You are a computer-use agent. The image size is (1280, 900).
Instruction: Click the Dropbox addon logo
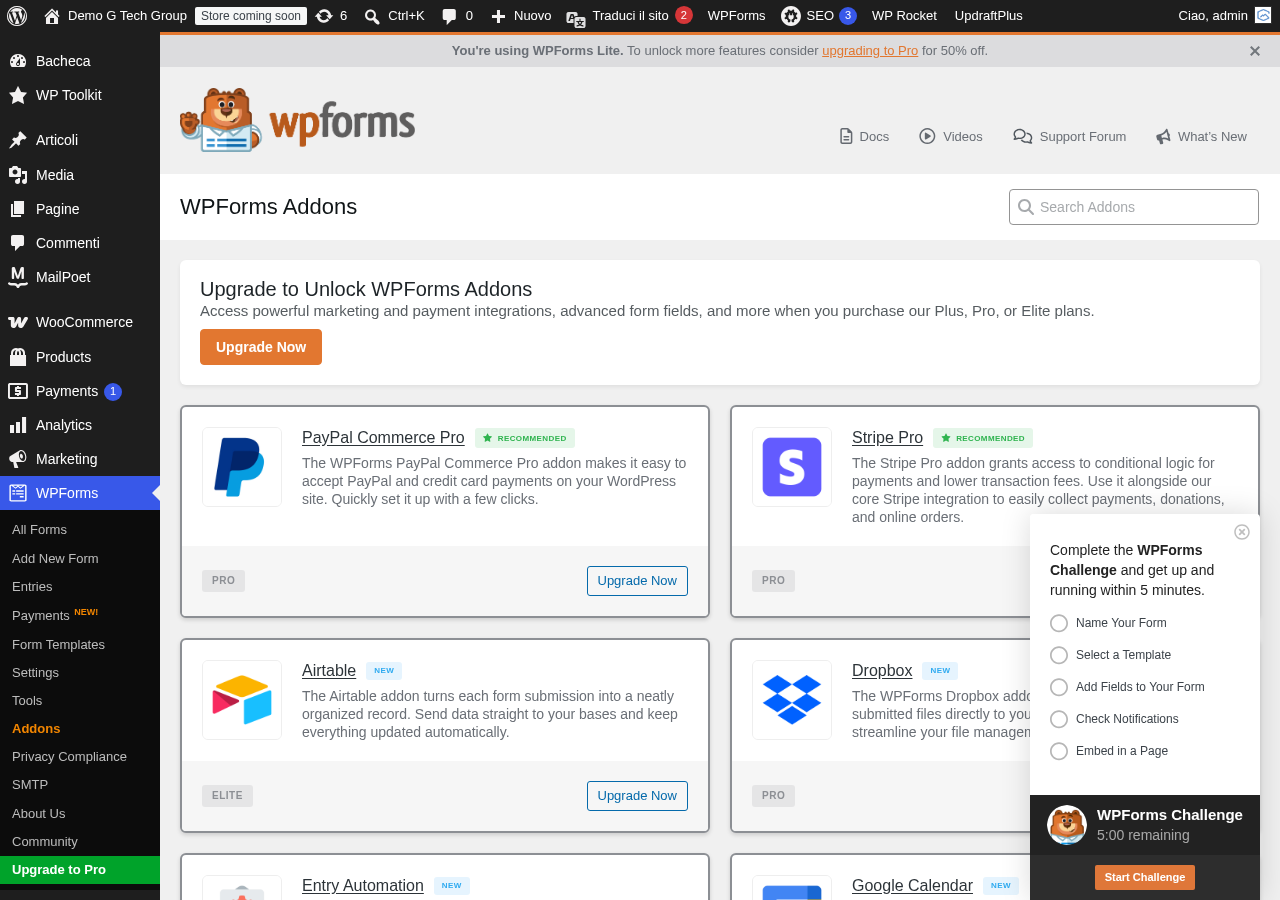pos(792,700)
